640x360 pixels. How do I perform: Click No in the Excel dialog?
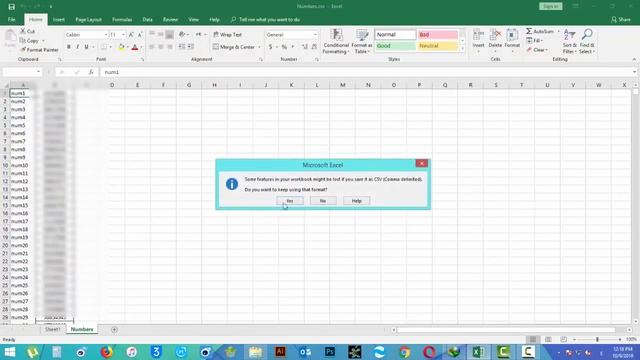323,201
